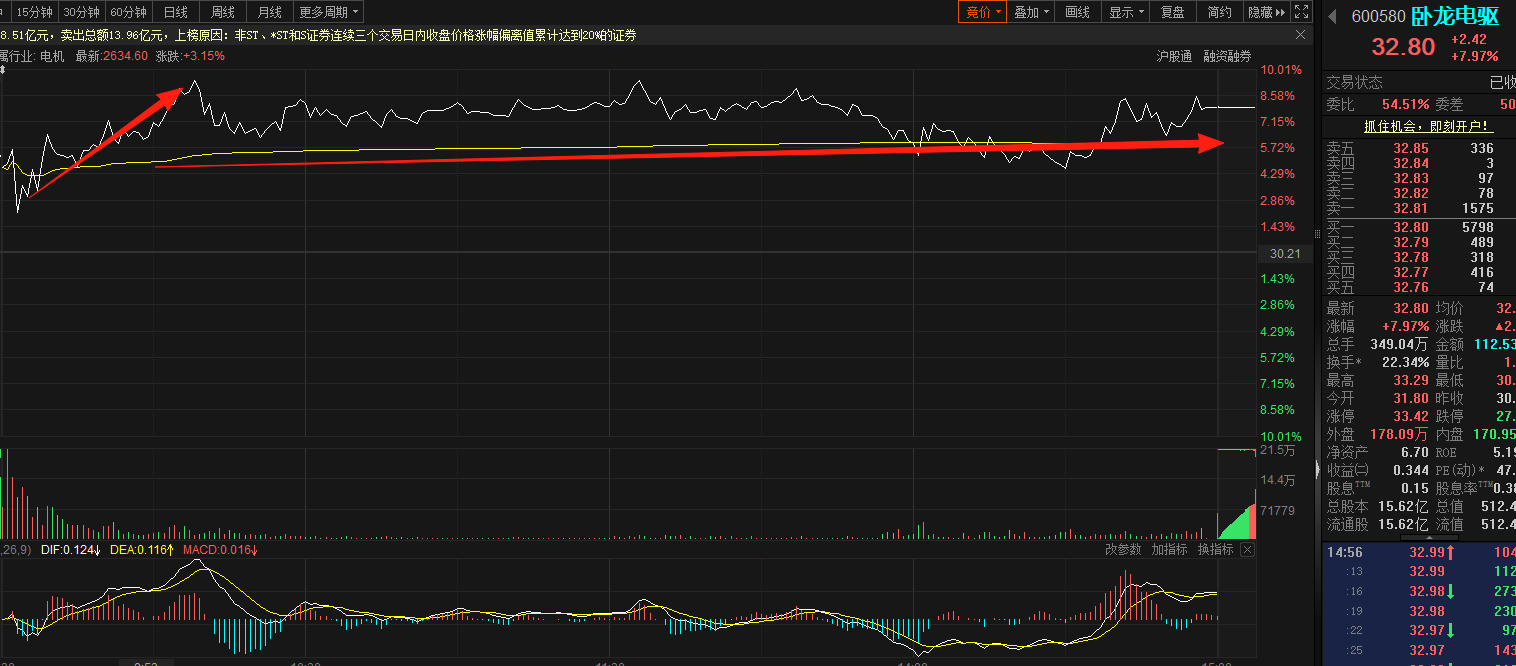Click 加指标 to add indicator
The width and height of the screenshot is (1516, 666).
coord(1169,550)
